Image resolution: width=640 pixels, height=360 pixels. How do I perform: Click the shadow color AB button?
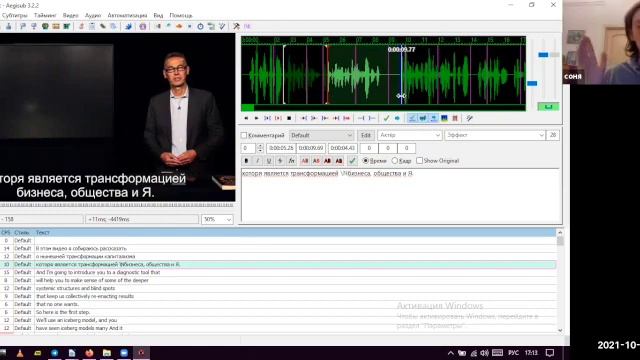coord(339,161)
